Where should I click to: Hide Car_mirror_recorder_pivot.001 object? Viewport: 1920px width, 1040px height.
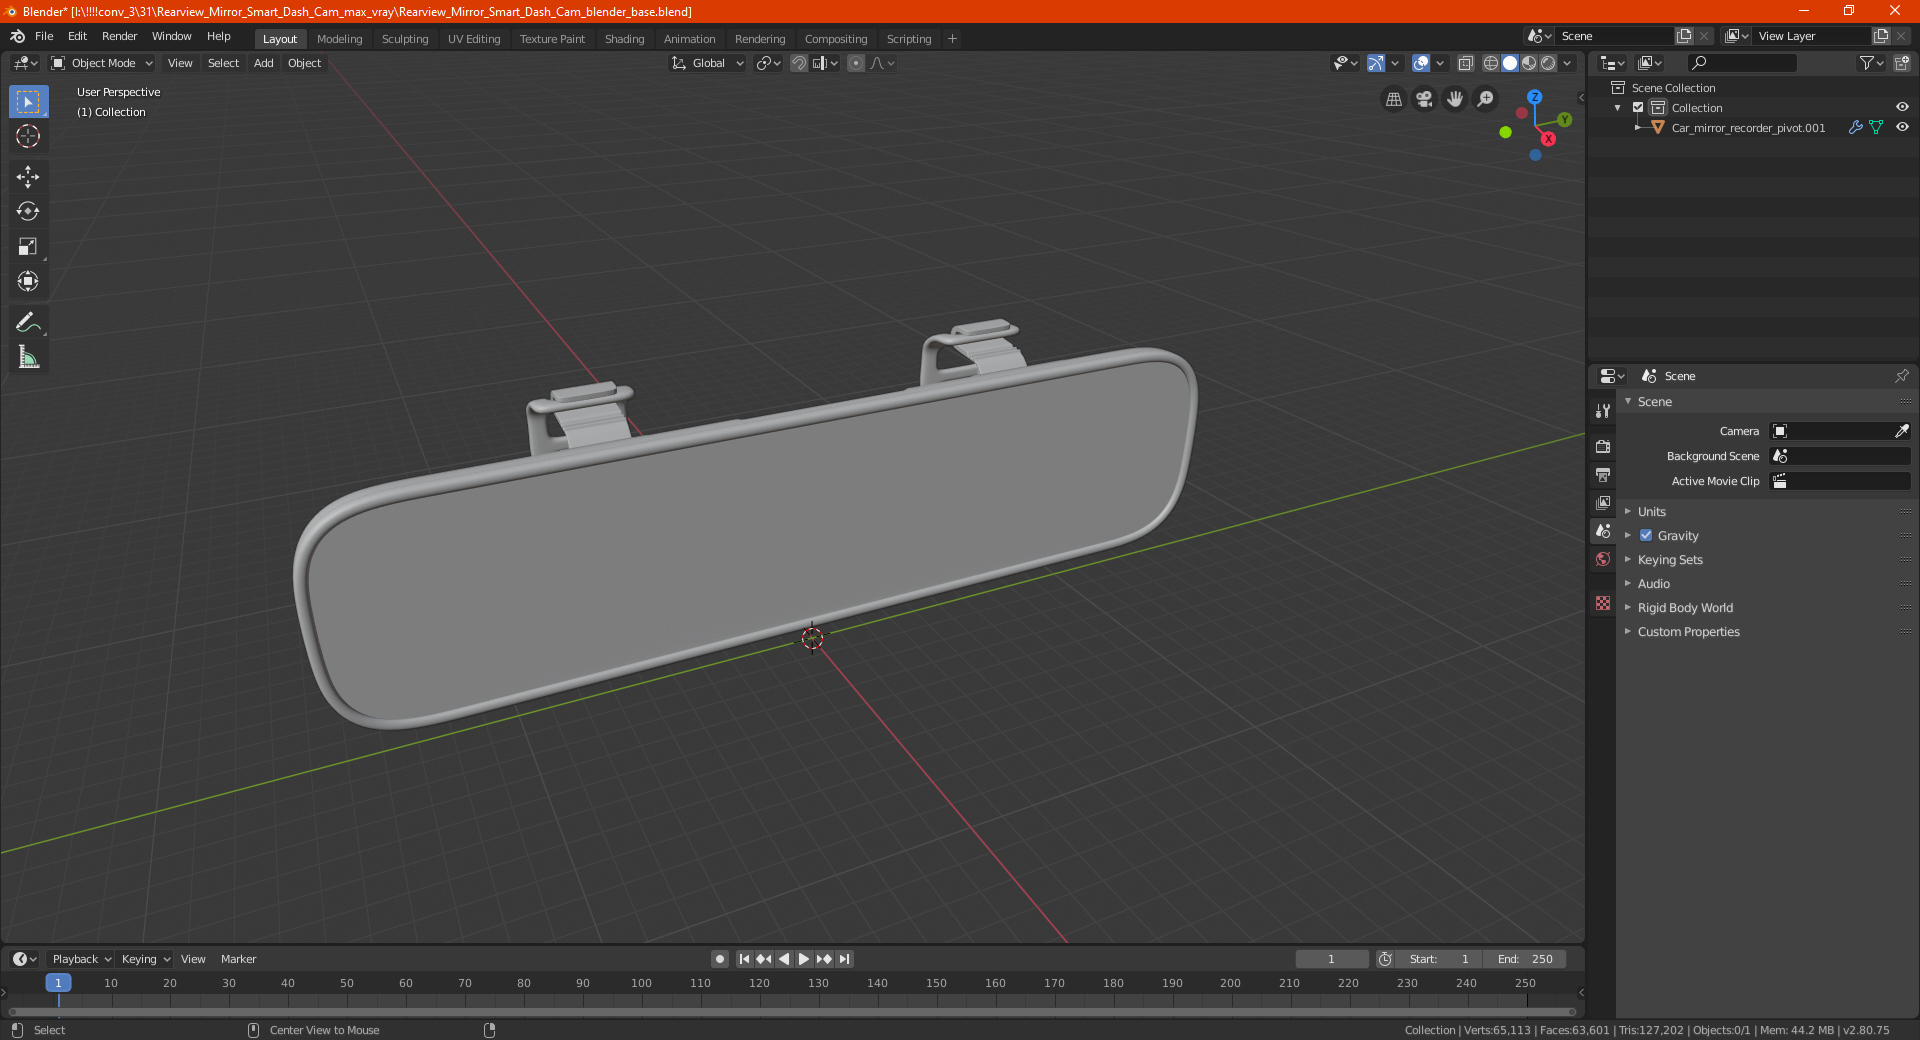(1902, 127)
